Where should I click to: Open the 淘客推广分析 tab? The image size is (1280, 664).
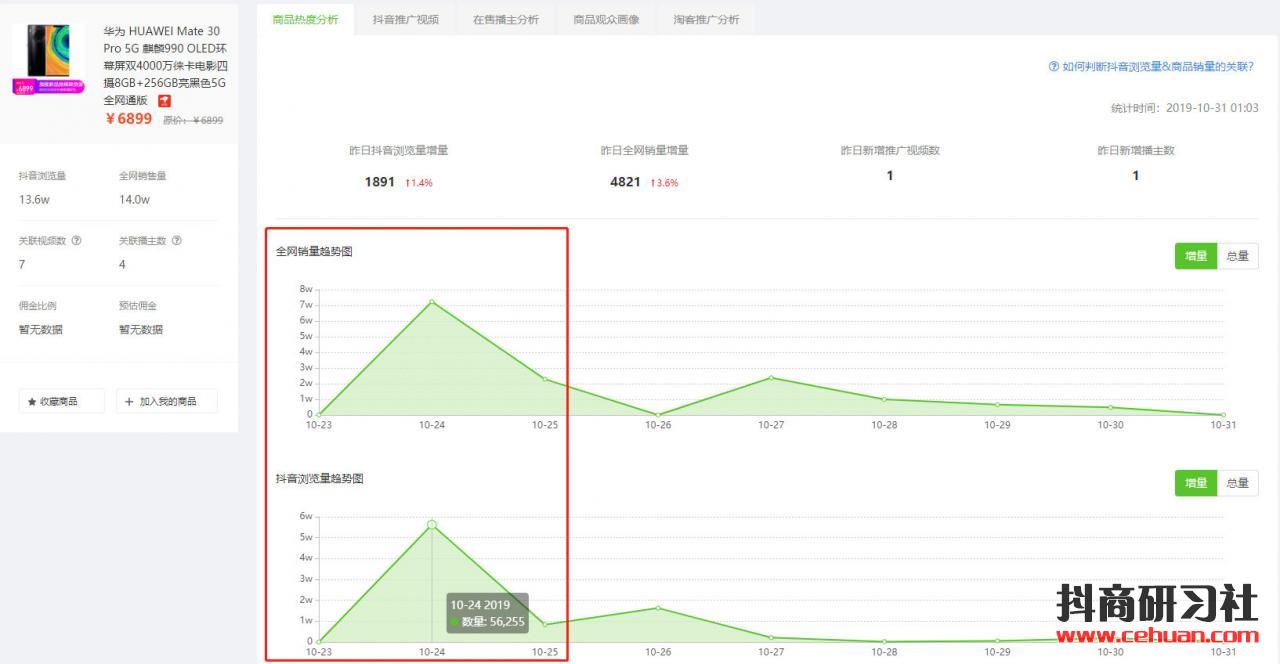tap(706, 19)
